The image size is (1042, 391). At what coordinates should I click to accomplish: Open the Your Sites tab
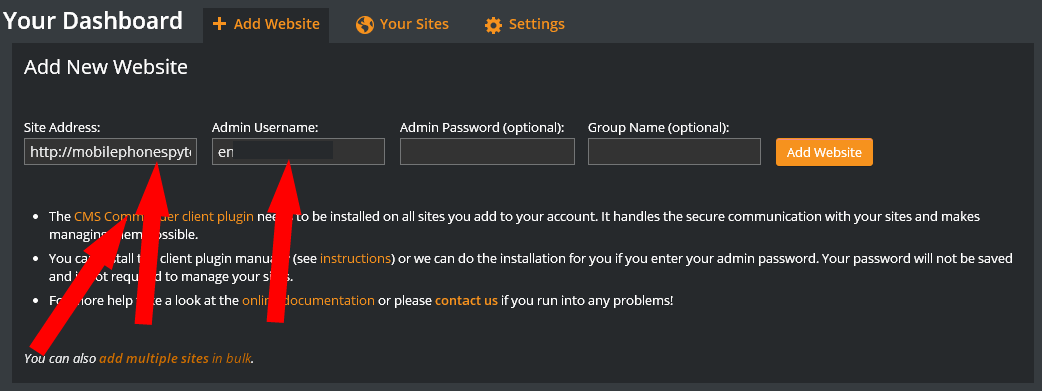coord(402,25)
